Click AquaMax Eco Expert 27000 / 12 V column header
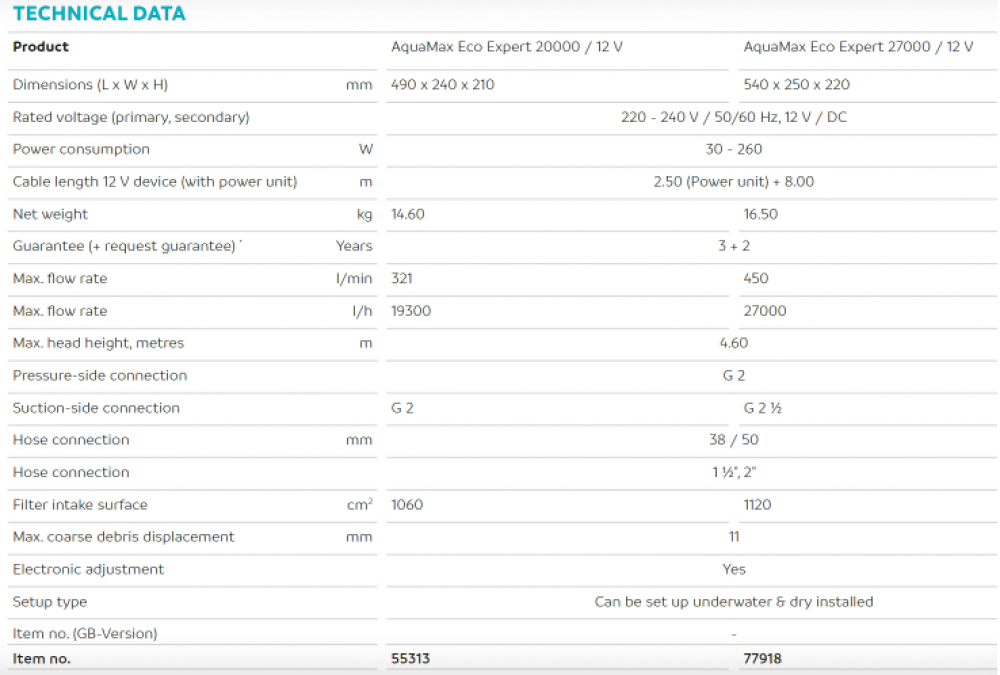 coord(858,47)
